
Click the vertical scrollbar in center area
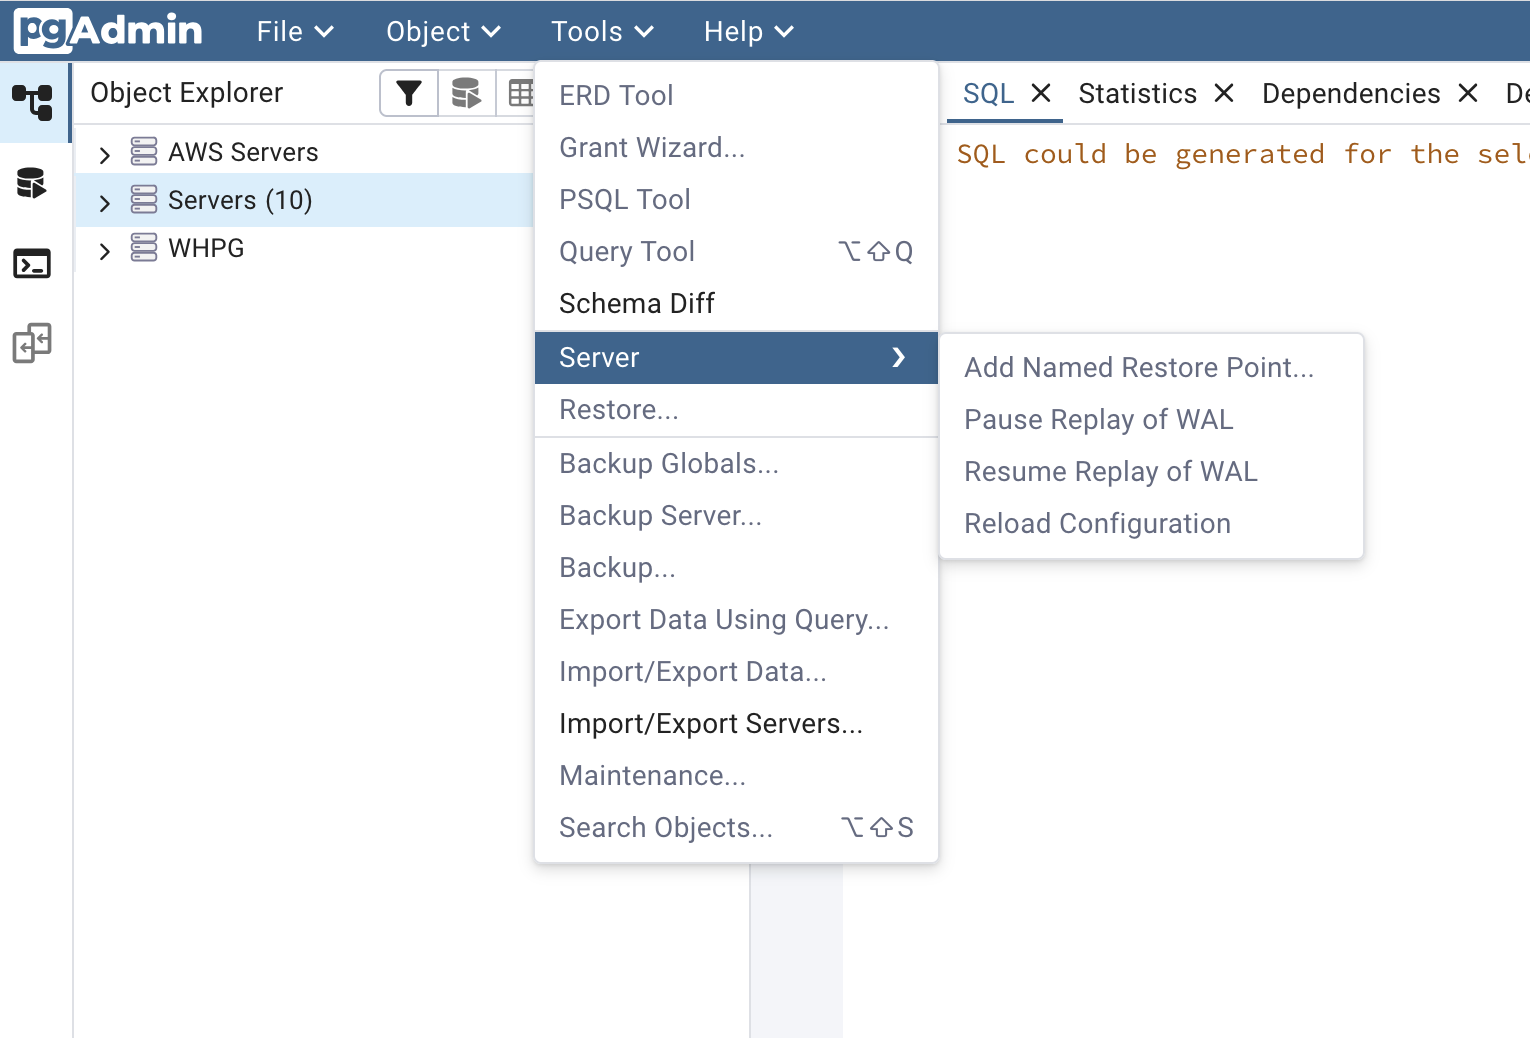coord(795,950)
